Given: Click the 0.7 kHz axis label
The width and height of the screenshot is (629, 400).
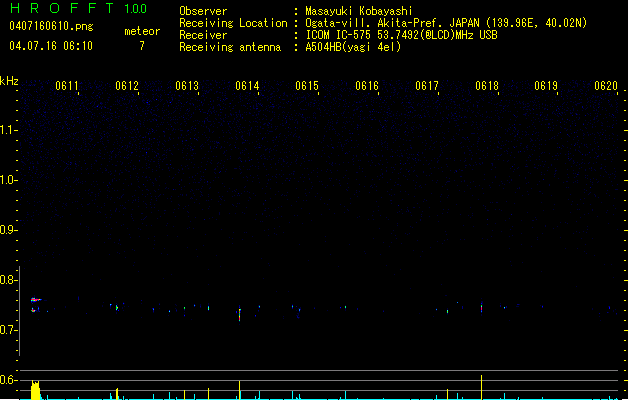Looking at the screenshot, I should pos(9,330).
